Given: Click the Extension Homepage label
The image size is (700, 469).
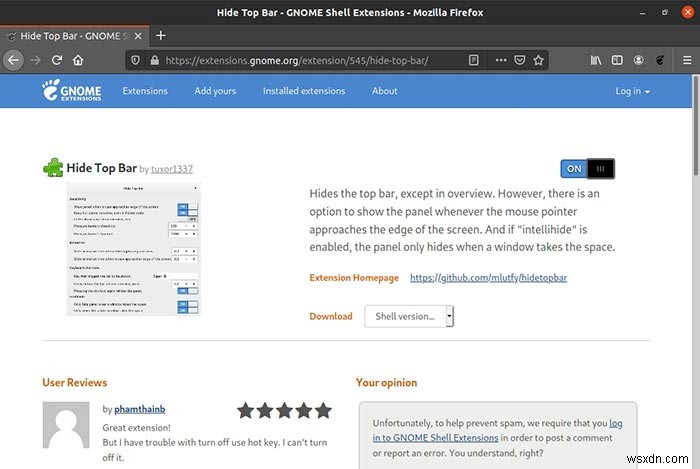Looking at the screenshot, I should [354, 278].
